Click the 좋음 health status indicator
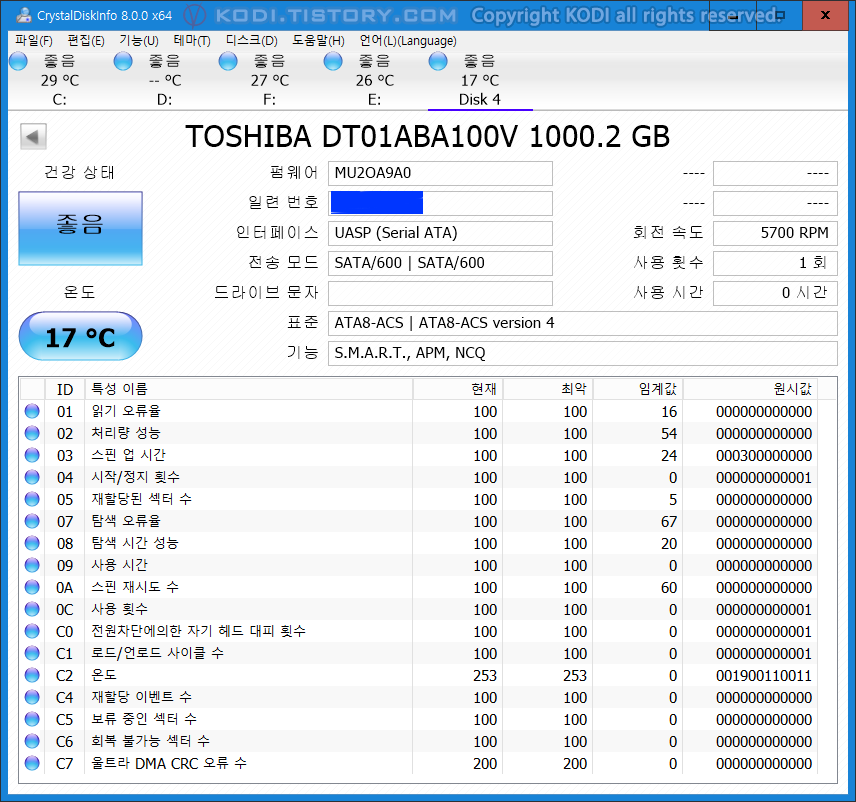The height and width of the screenshot is (802, 856). (79, 228)
